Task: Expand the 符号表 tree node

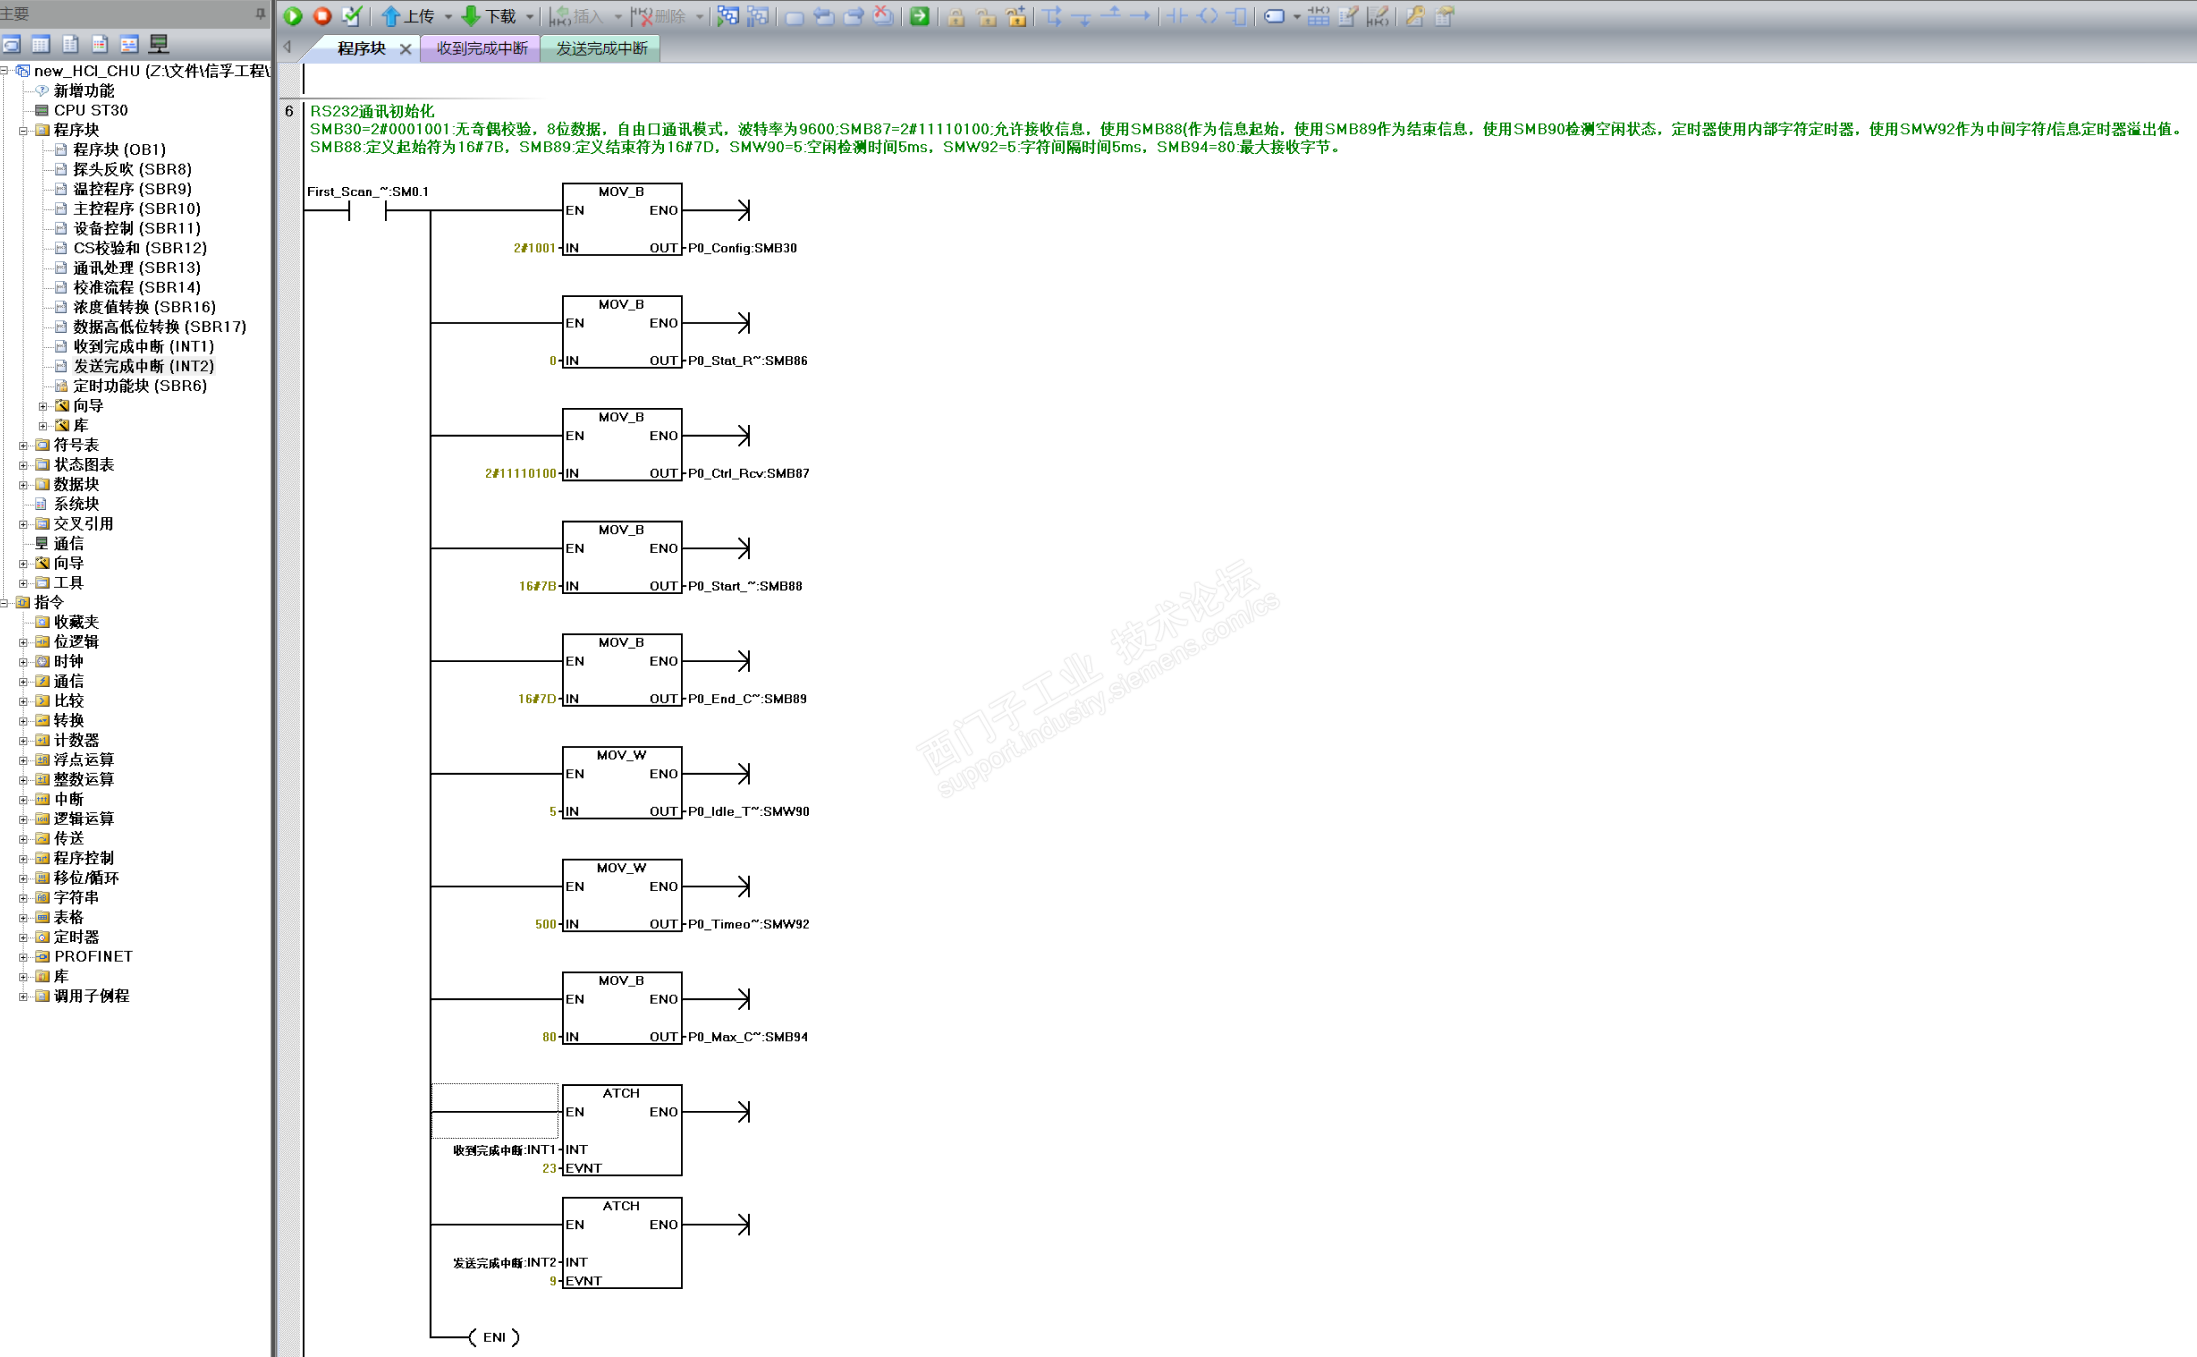Action: (23, 445)
